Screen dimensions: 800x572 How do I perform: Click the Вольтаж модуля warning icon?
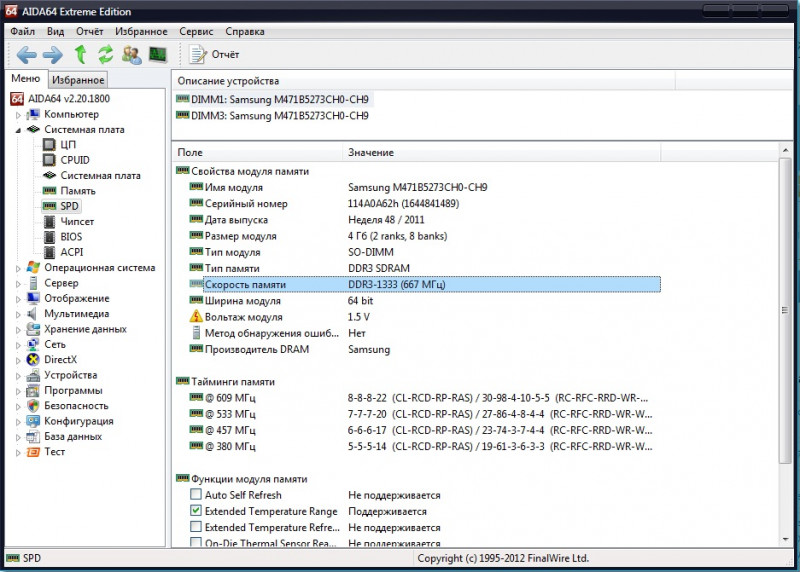(196, 316)
